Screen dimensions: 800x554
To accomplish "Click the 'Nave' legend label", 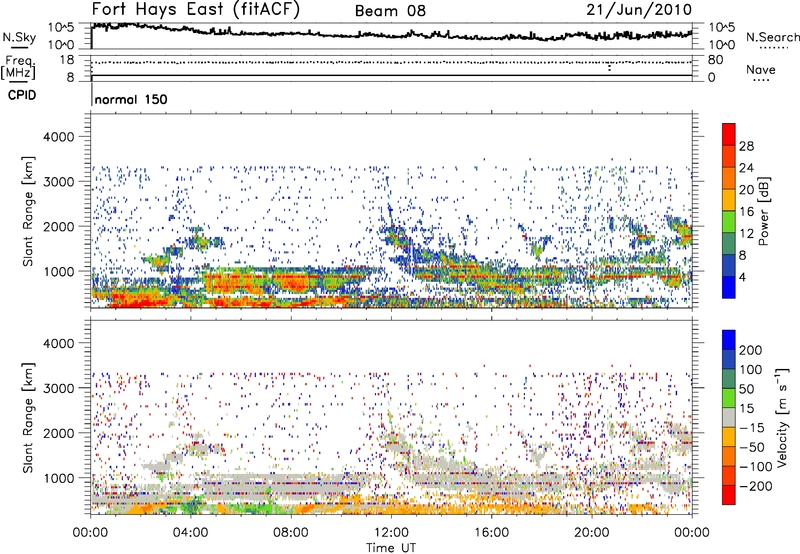I will pos(760,69).
